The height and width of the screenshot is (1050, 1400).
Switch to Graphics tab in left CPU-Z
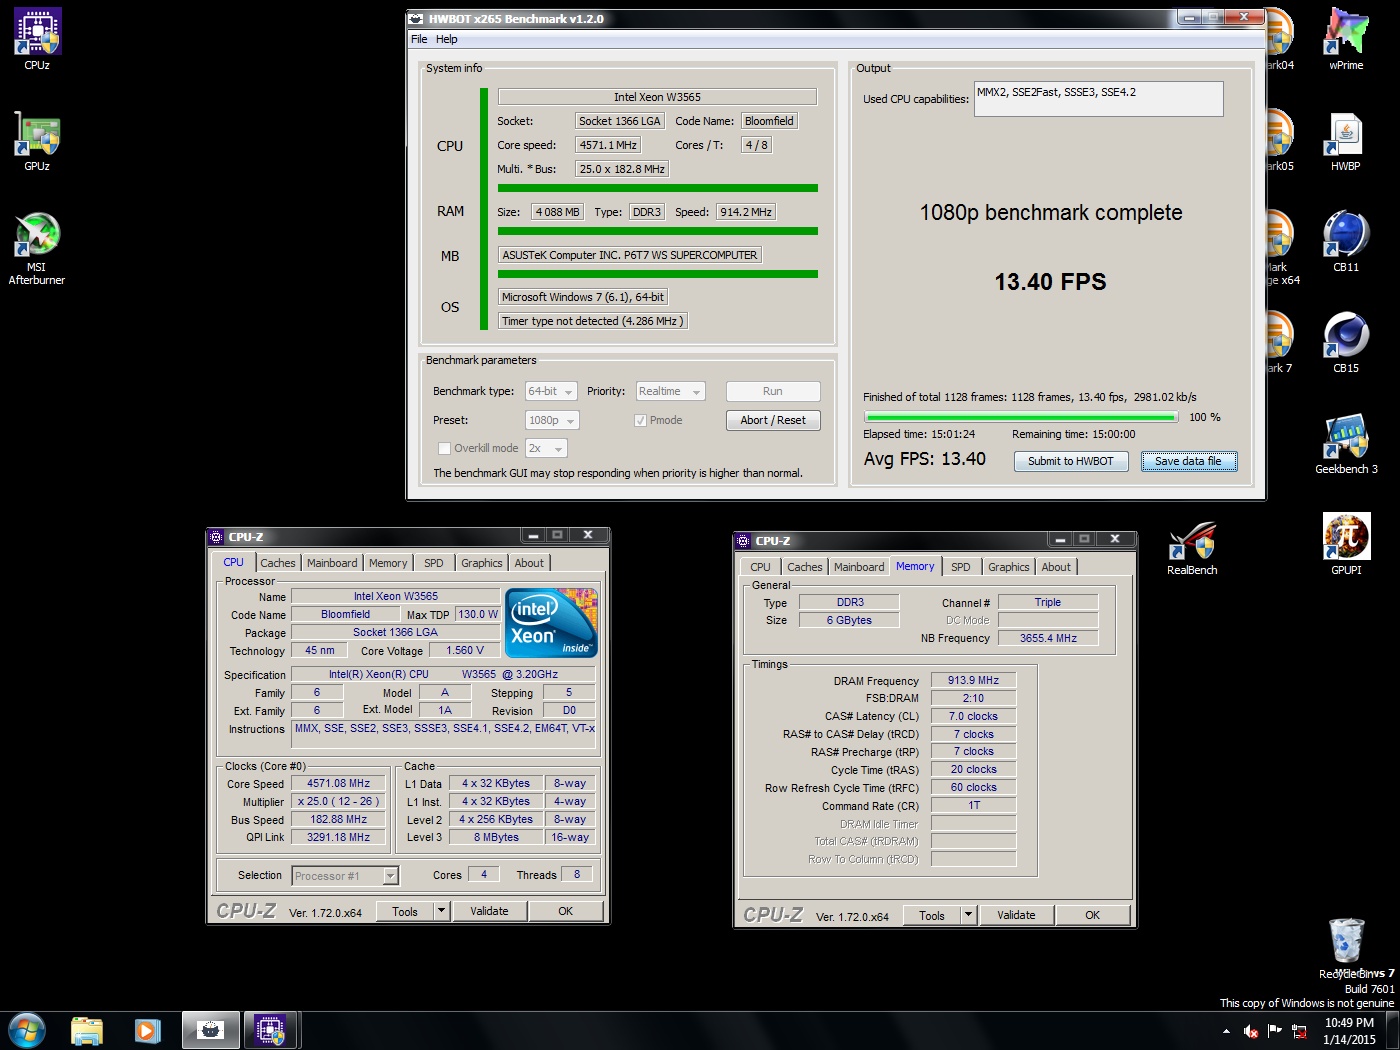[x=481, y=563]
